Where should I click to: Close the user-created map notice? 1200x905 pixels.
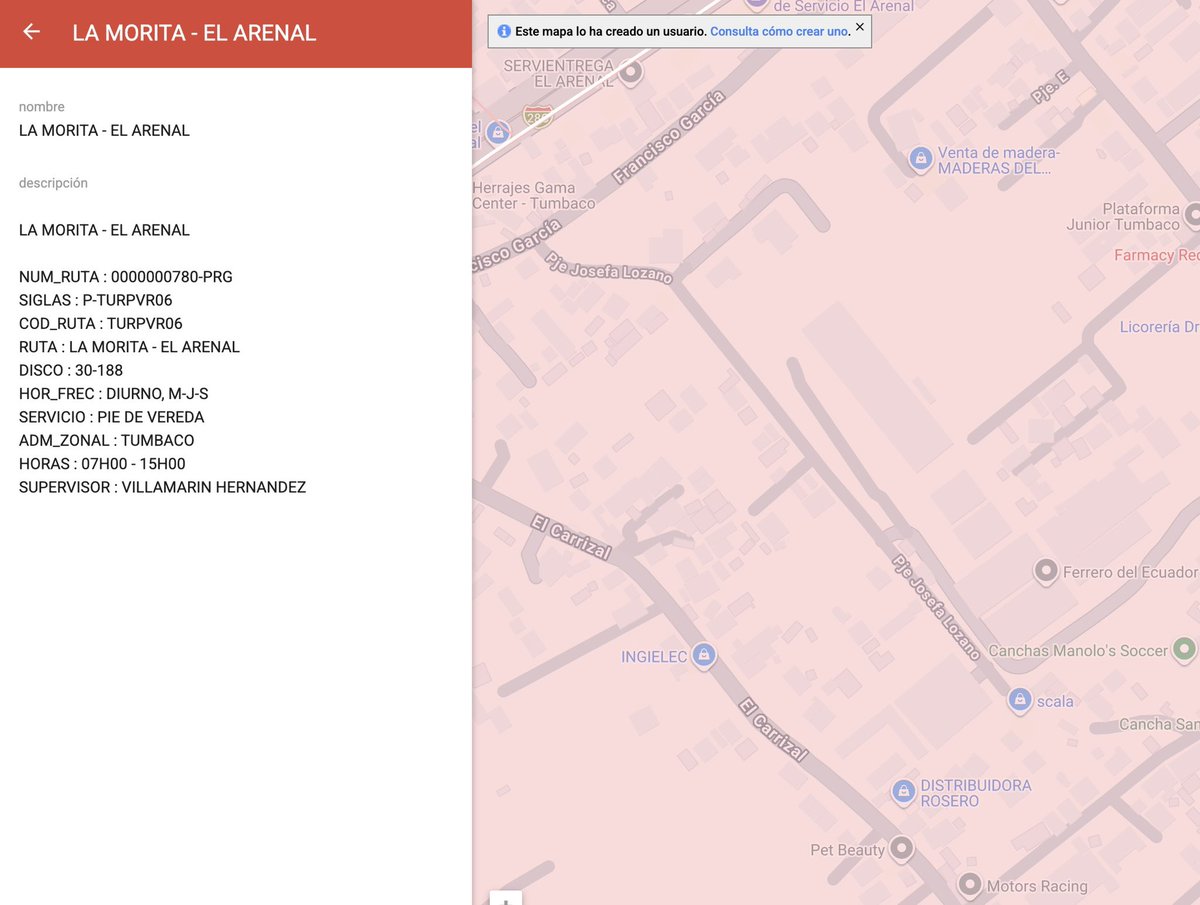859,27
